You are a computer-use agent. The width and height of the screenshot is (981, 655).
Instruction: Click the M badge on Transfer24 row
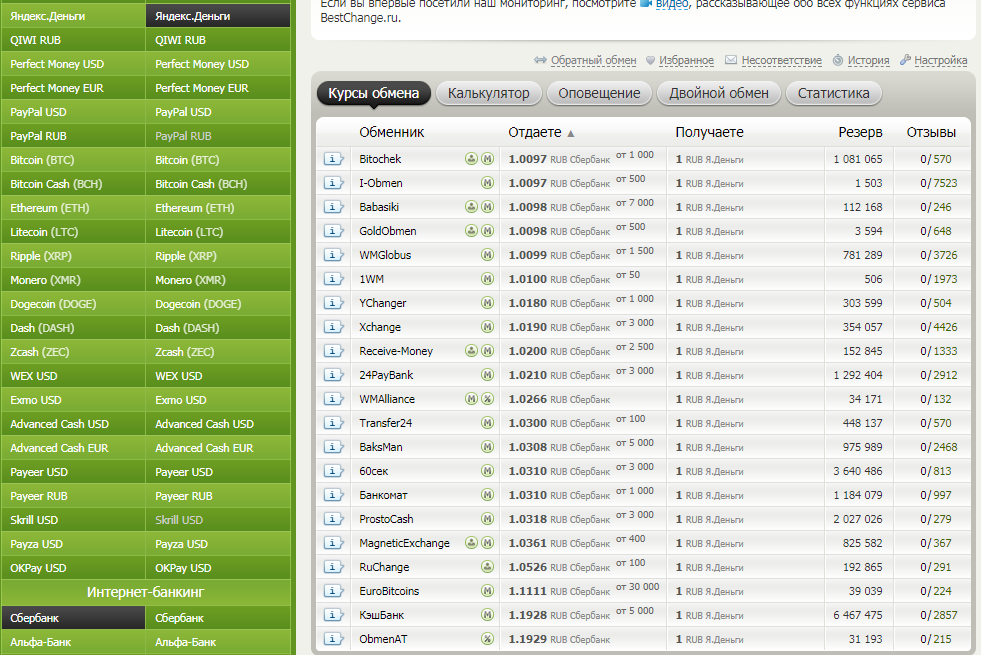[487, 423]
